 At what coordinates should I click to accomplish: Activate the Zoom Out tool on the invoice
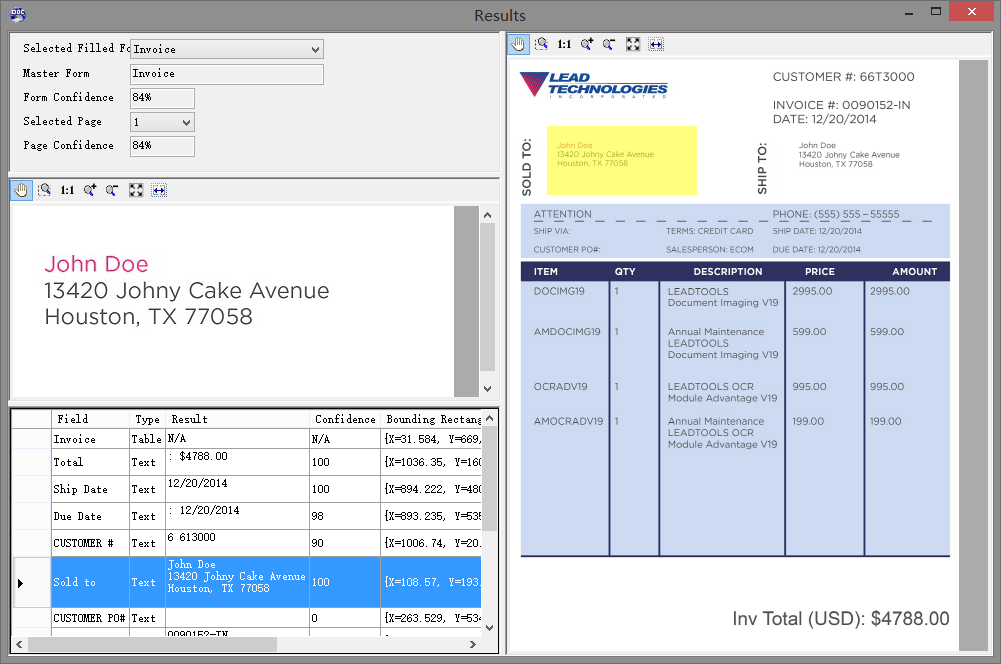coord(608,44)
